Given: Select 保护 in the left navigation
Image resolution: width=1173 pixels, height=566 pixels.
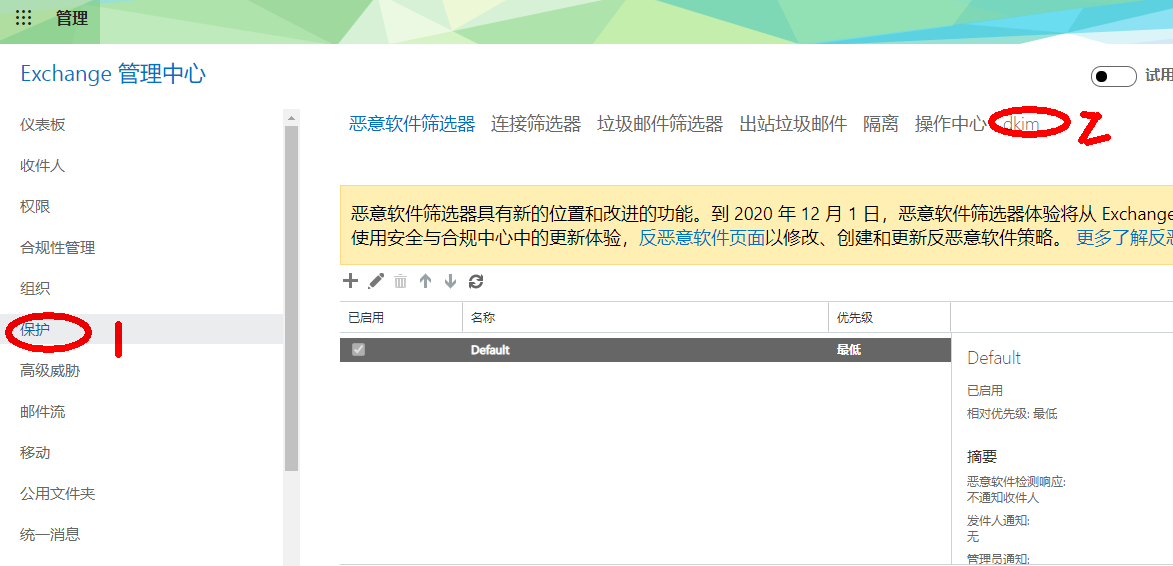Looking at the screenshot, I should pyautogui.click(x=35, y=329).
